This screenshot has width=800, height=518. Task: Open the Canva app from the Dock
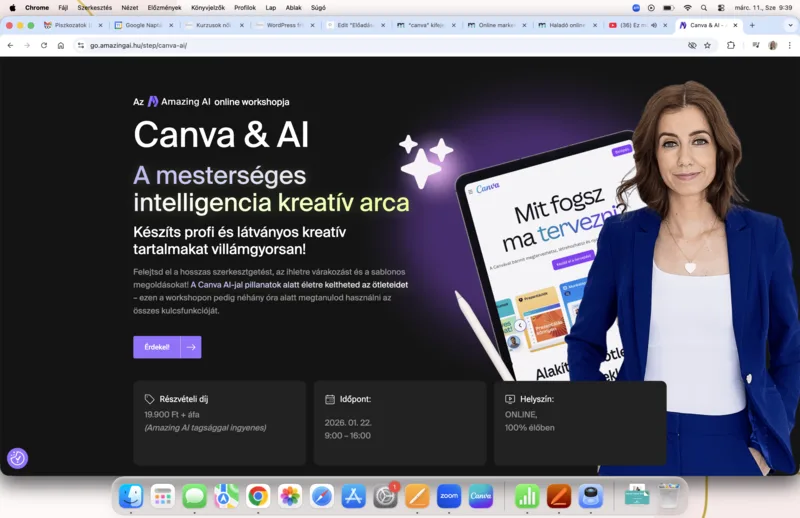coord(481,496)
